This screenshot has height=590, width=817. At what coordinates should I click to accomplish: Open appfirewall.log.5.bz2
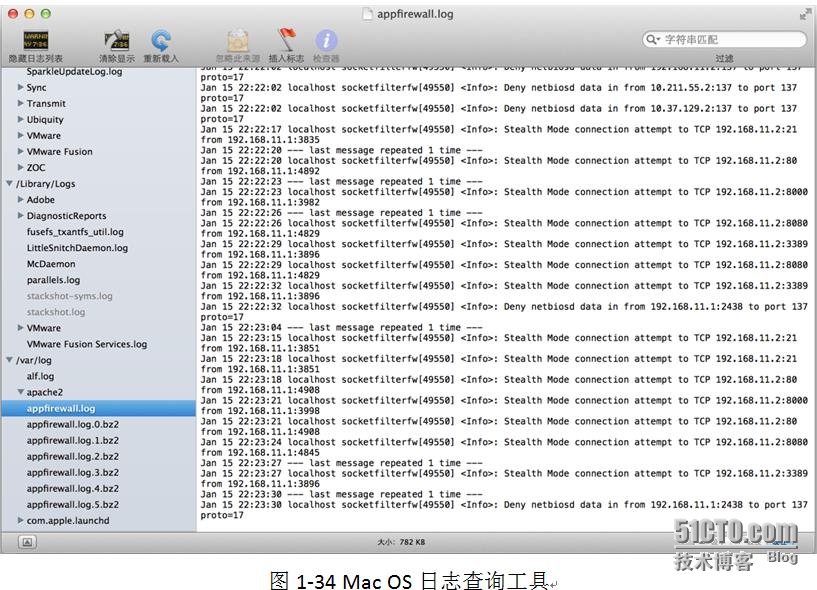(x=72, y=505)
